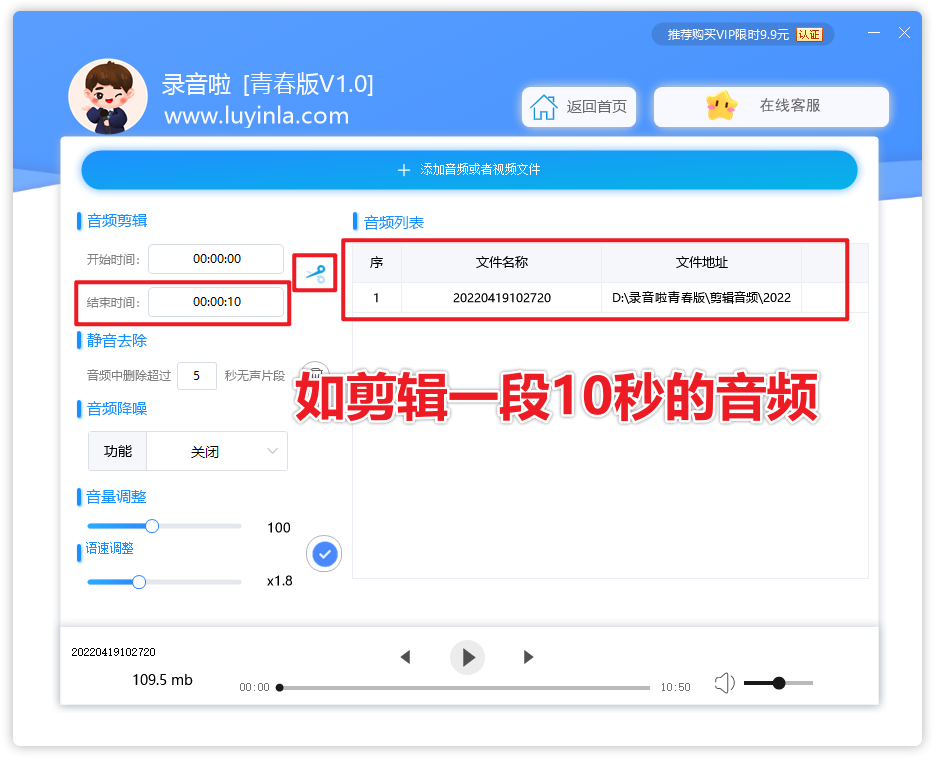Image resolution: width=940 pixels, height=760 pixels.
Task: Click 添加音频或者视频文件 button
Action: click(x=469, y=170)
